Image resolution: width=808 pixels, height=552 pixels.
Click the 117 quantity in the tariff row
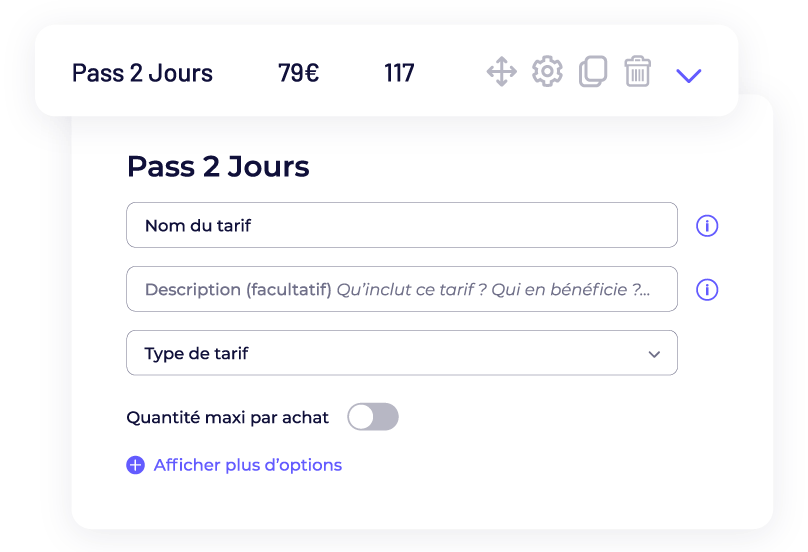tap(399, 73)
